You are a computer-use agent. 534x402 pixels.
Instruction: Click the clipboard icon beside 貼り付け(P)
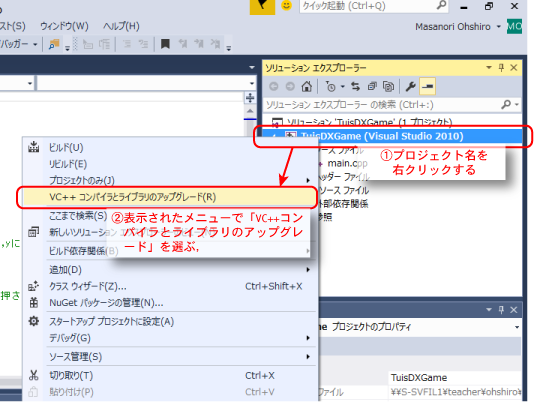pyautogui.click(x=33, y=392)
